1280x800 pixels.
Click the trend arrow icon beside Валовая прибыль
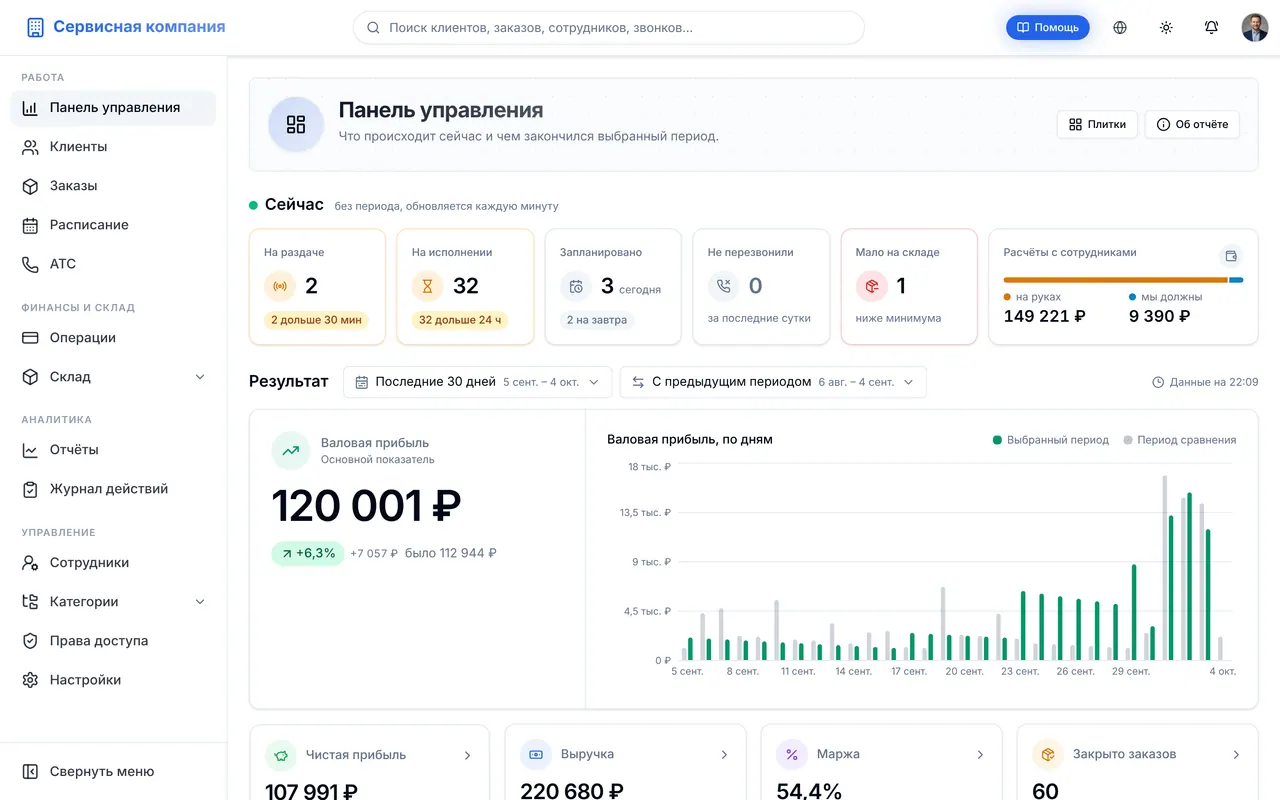(291, 451)
